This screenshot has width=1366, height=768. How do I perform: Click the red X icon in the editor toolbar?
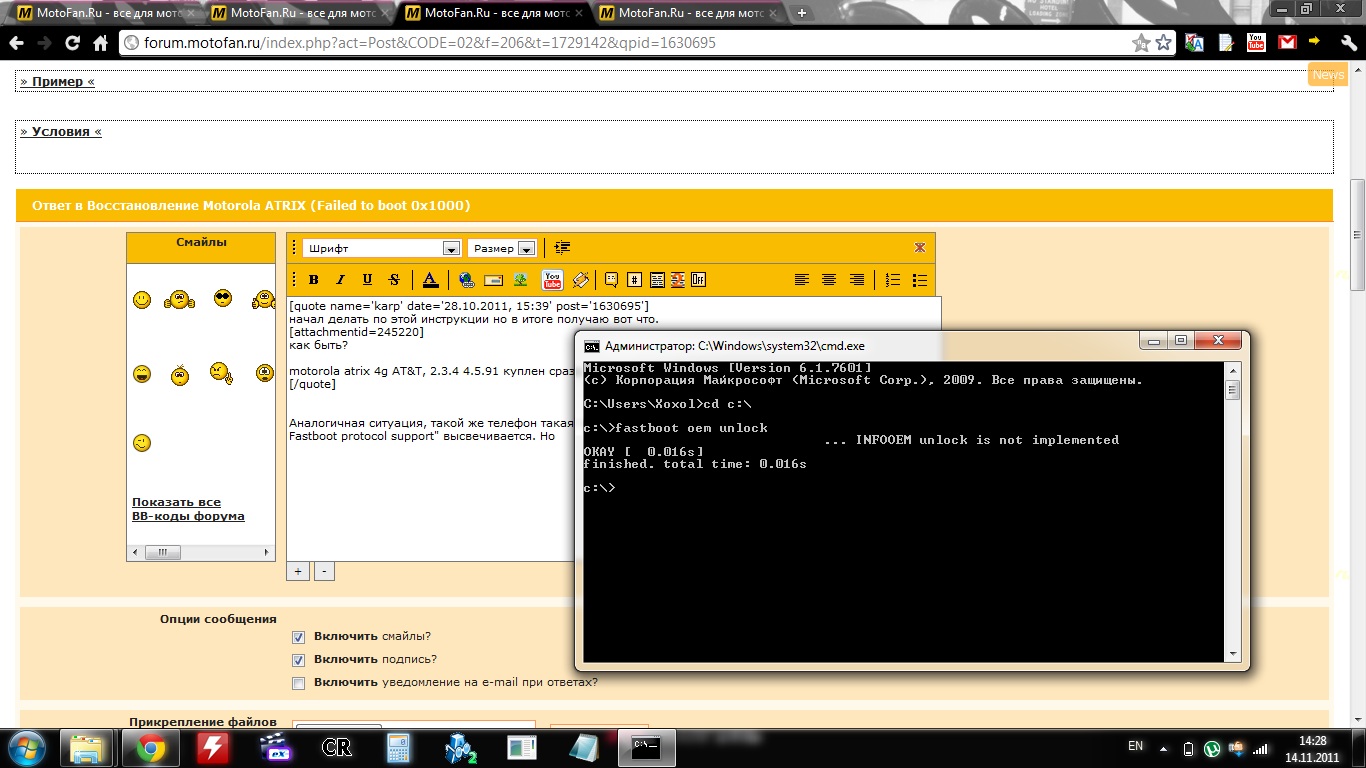(x=920, y=248)
